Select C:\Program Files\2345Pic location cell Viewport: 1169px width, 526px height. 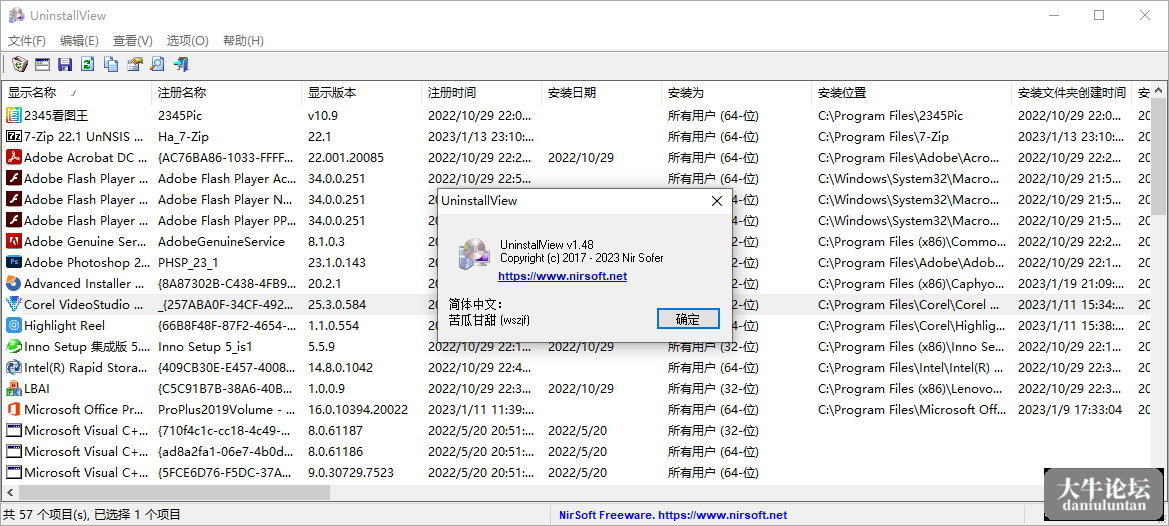click(x=891, y=115)
